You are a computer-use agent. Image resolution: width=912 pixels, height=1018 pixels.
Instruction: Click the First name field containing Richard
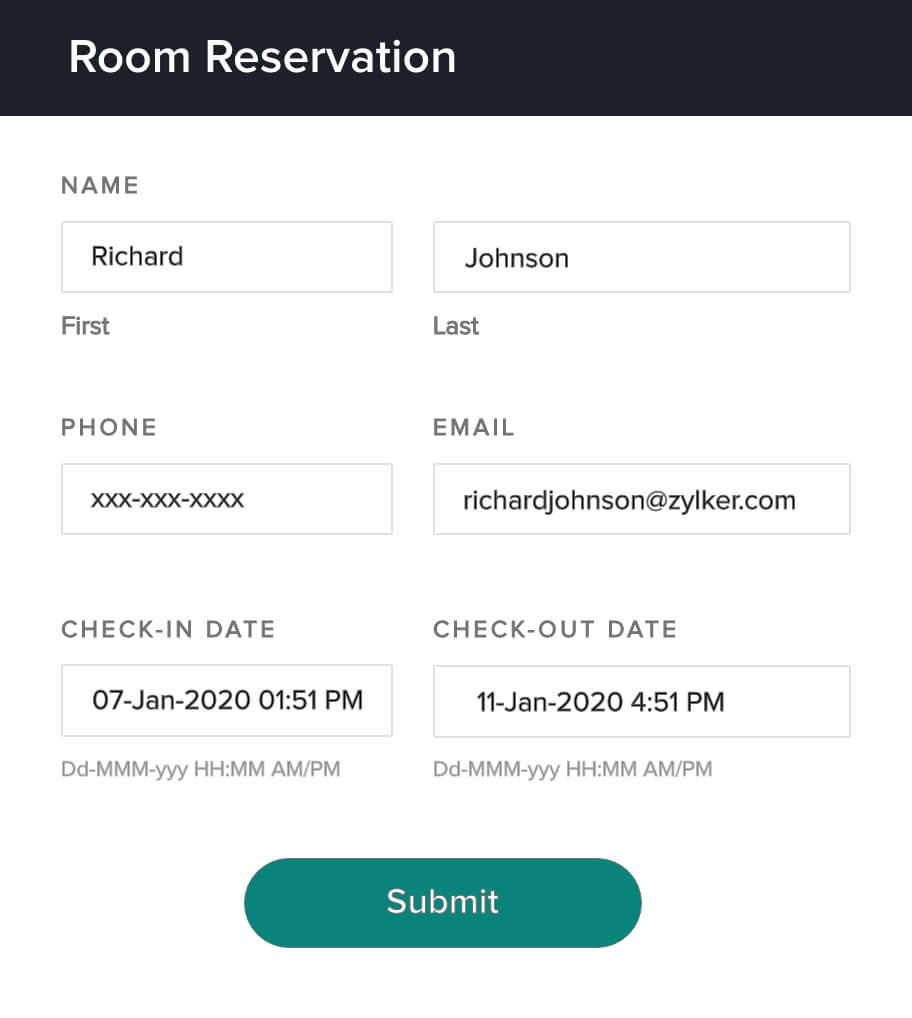[x=226, y=257]
